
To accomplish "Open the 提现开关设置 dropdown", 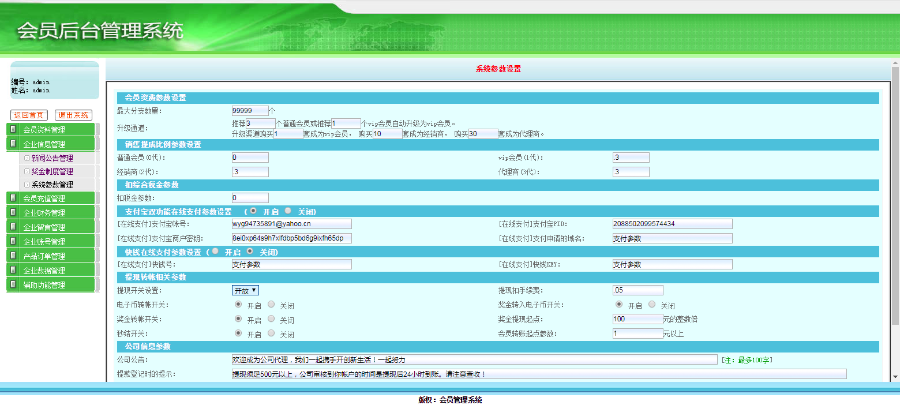I will [x=246, y=290].
